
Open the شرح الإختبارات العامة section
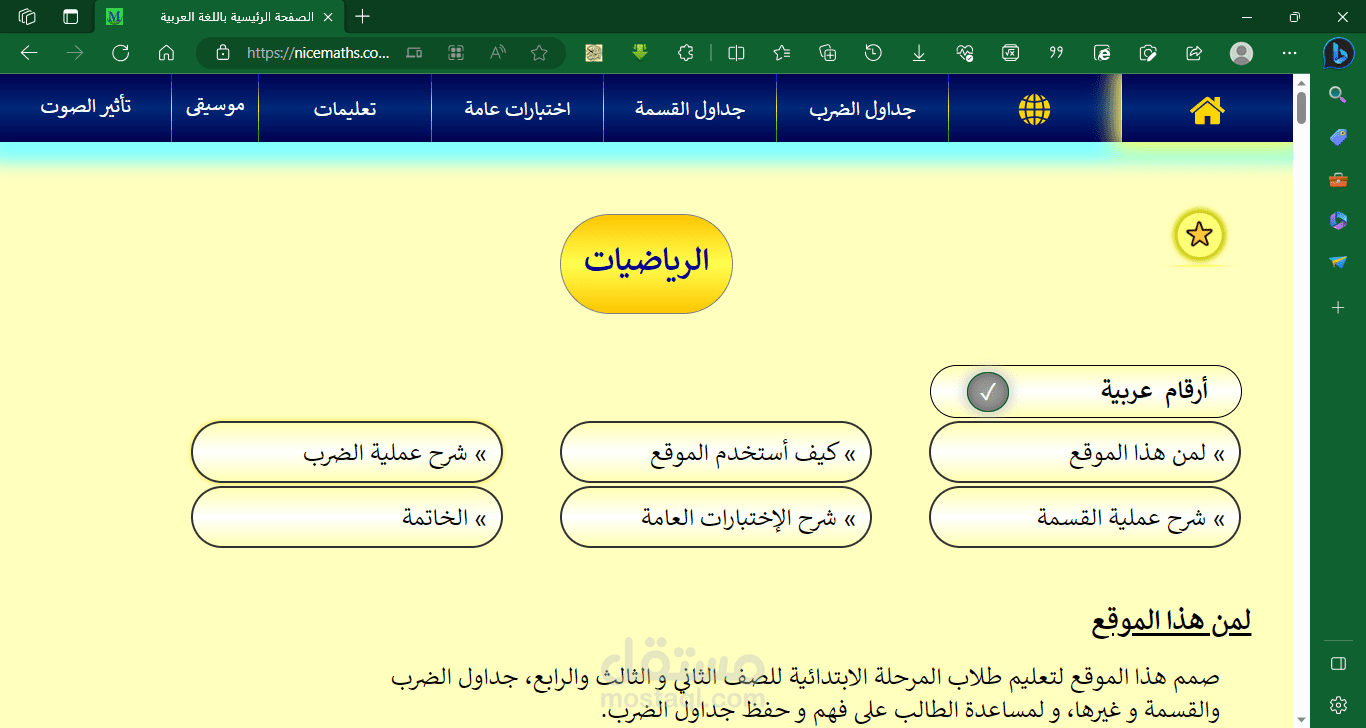pyautogui.click(x=716, y=518)
